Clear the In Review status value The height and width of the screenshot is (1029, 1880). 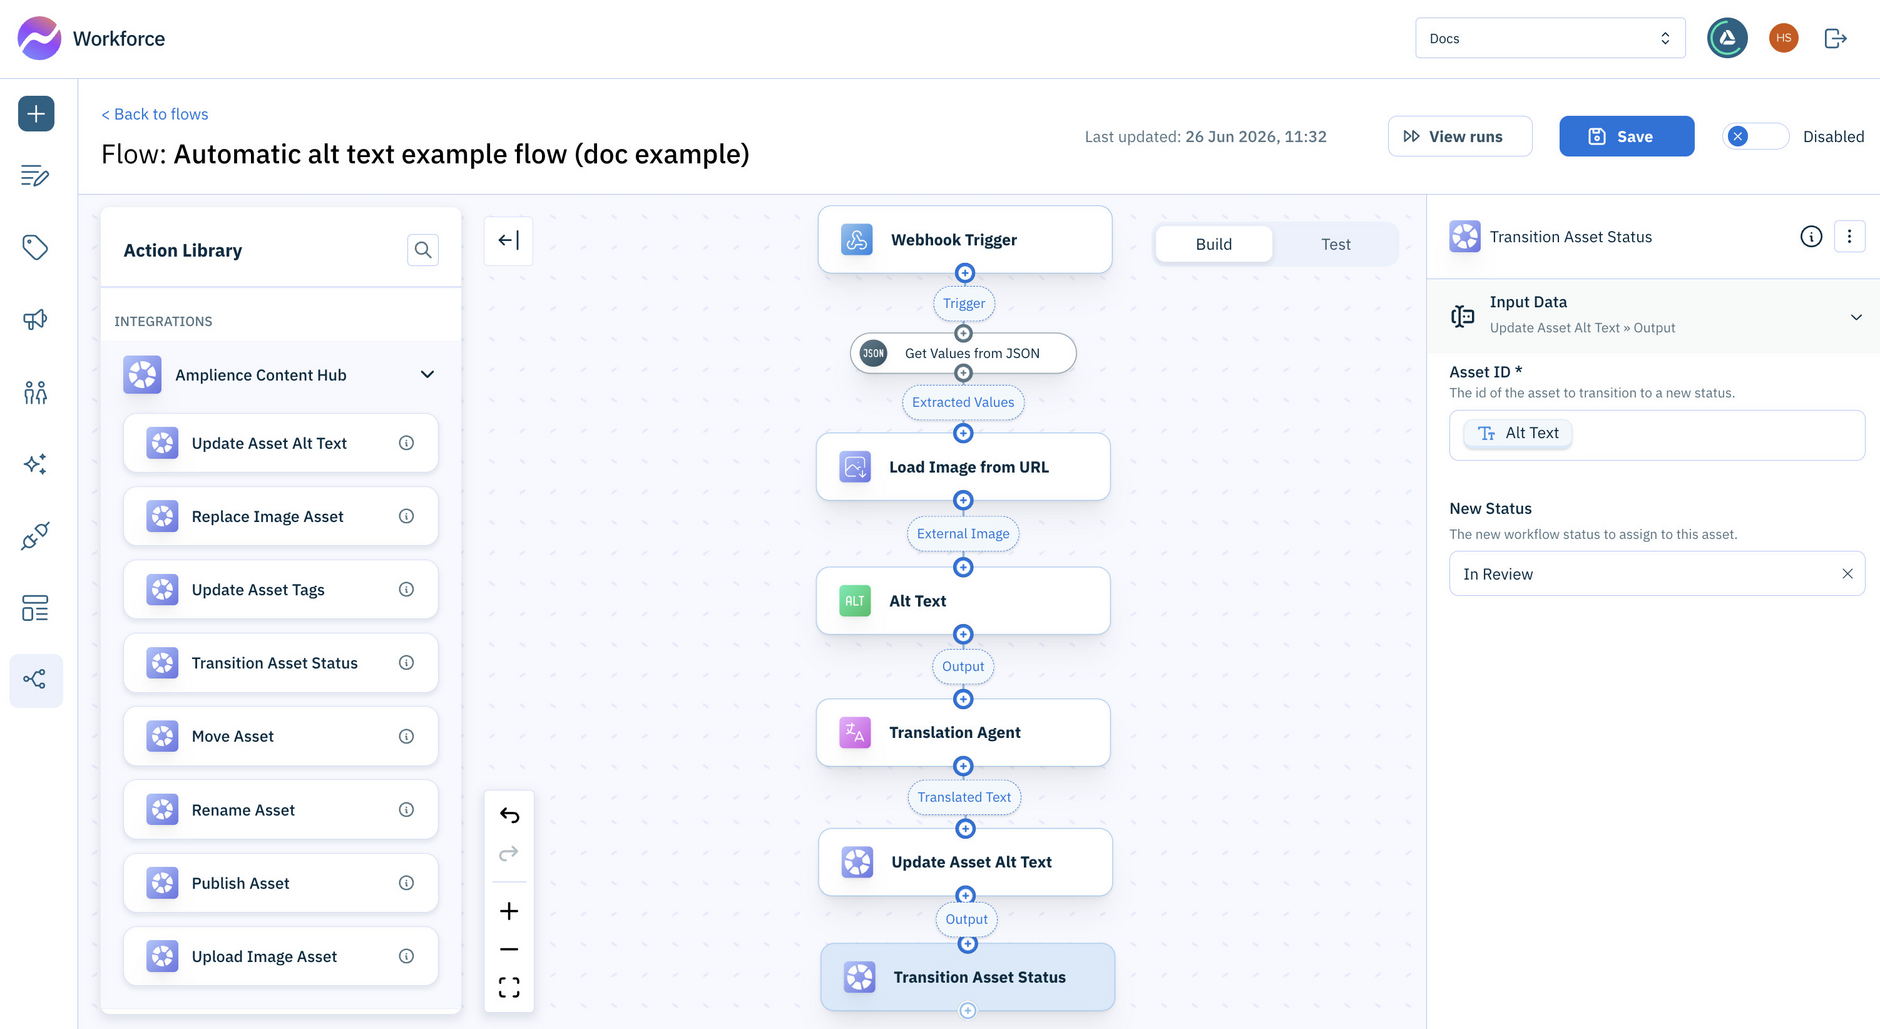[x=1847, y=574]
